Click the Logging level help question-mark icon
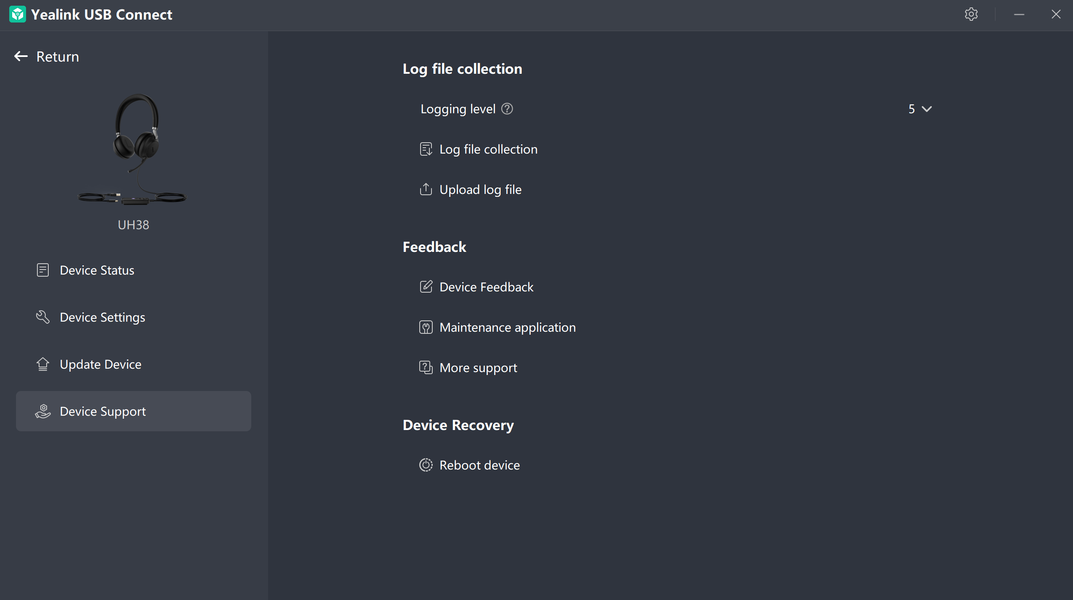1073x600 pixels. (507, 109)
